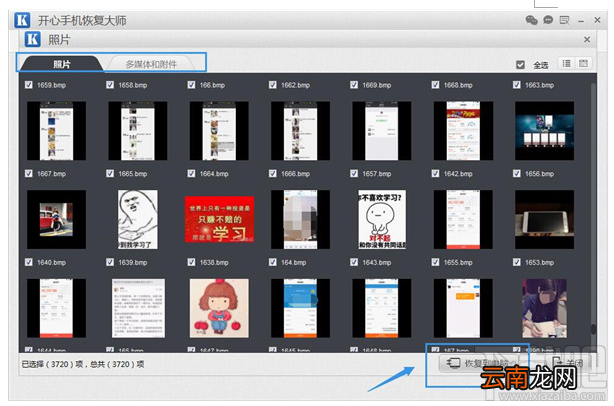
Task: Open thumbnail of 1658.bmp
Action: (138, 131)
